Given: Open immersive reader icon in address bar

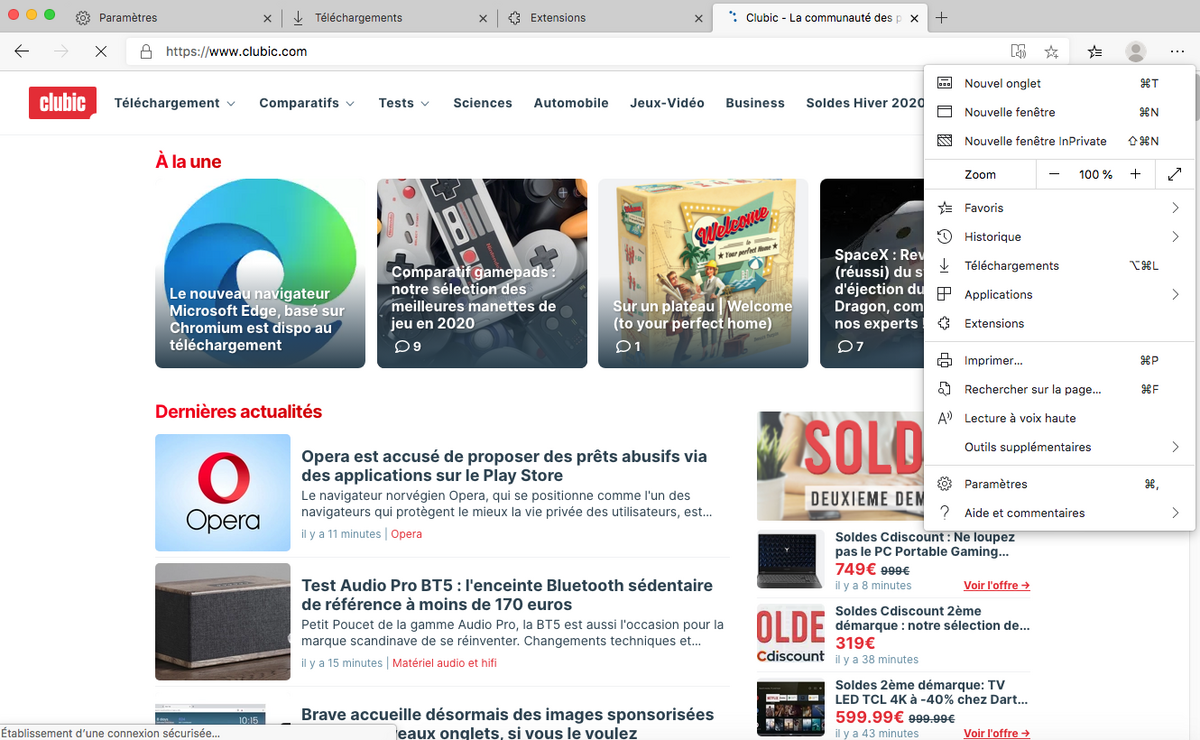Looking at the screenshot, I should pyautogui.click(x=1018, y=52).
